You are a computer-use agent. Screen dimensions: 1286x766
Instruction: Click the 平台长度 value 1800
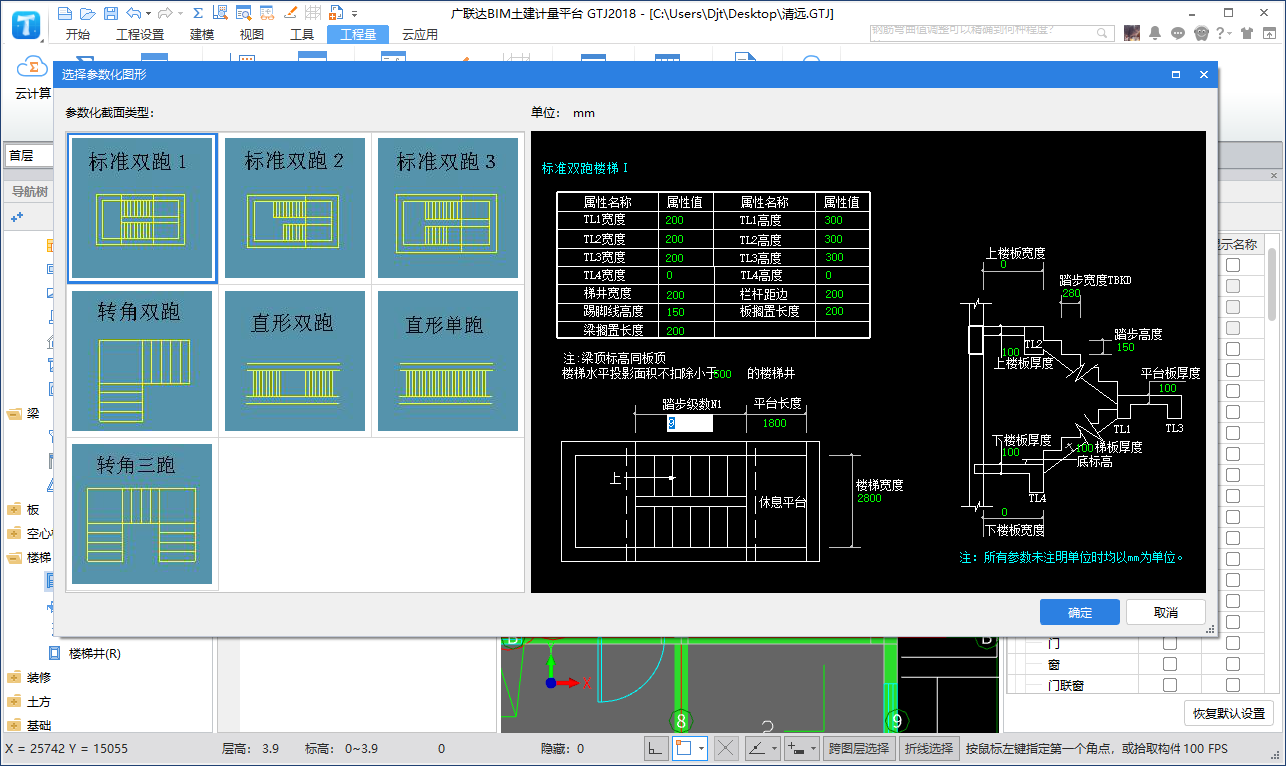(775, 423)
